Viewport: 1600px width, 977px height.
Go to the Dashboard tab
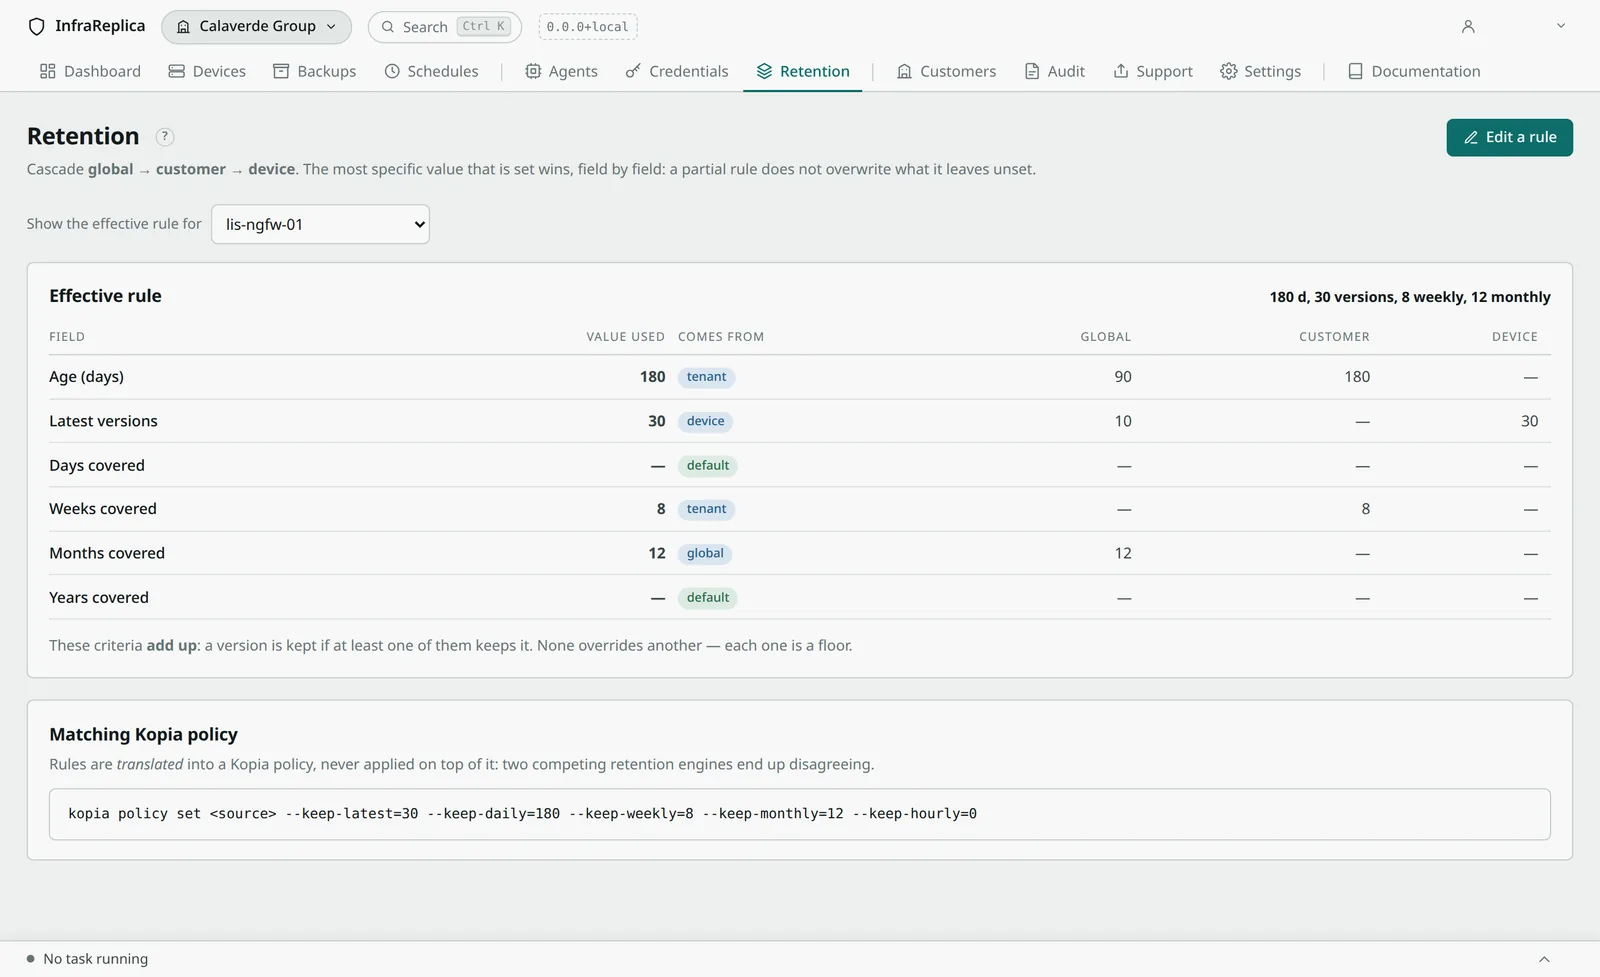tap(90, 71)
